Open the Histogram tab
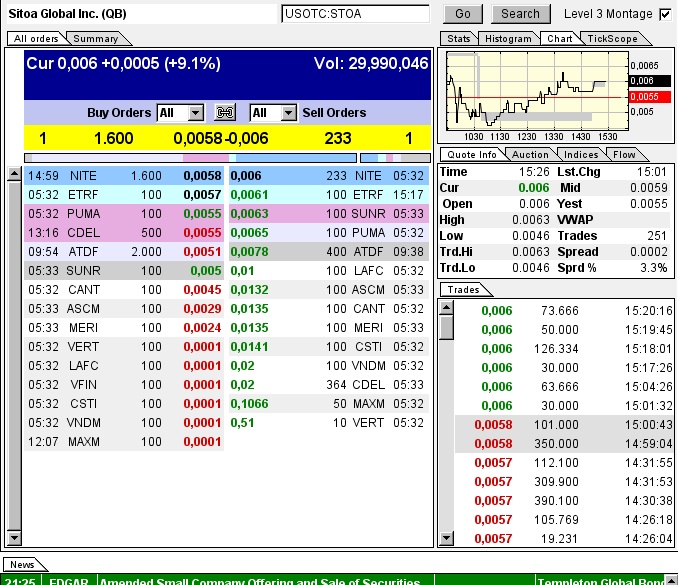The width and height of the screenshot is (678, 585). 508,38
